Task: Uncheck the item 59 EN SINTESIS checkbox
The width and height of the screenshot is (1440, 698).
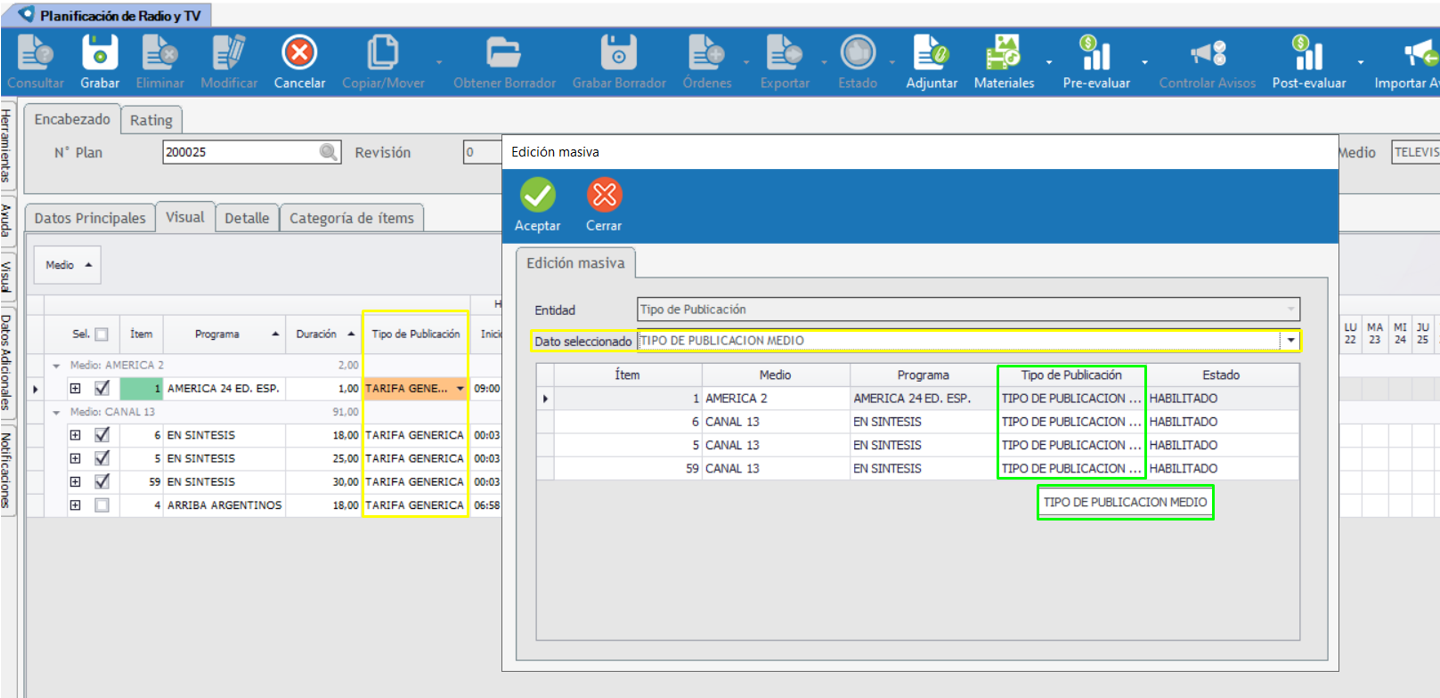Action: coord(101,482)
